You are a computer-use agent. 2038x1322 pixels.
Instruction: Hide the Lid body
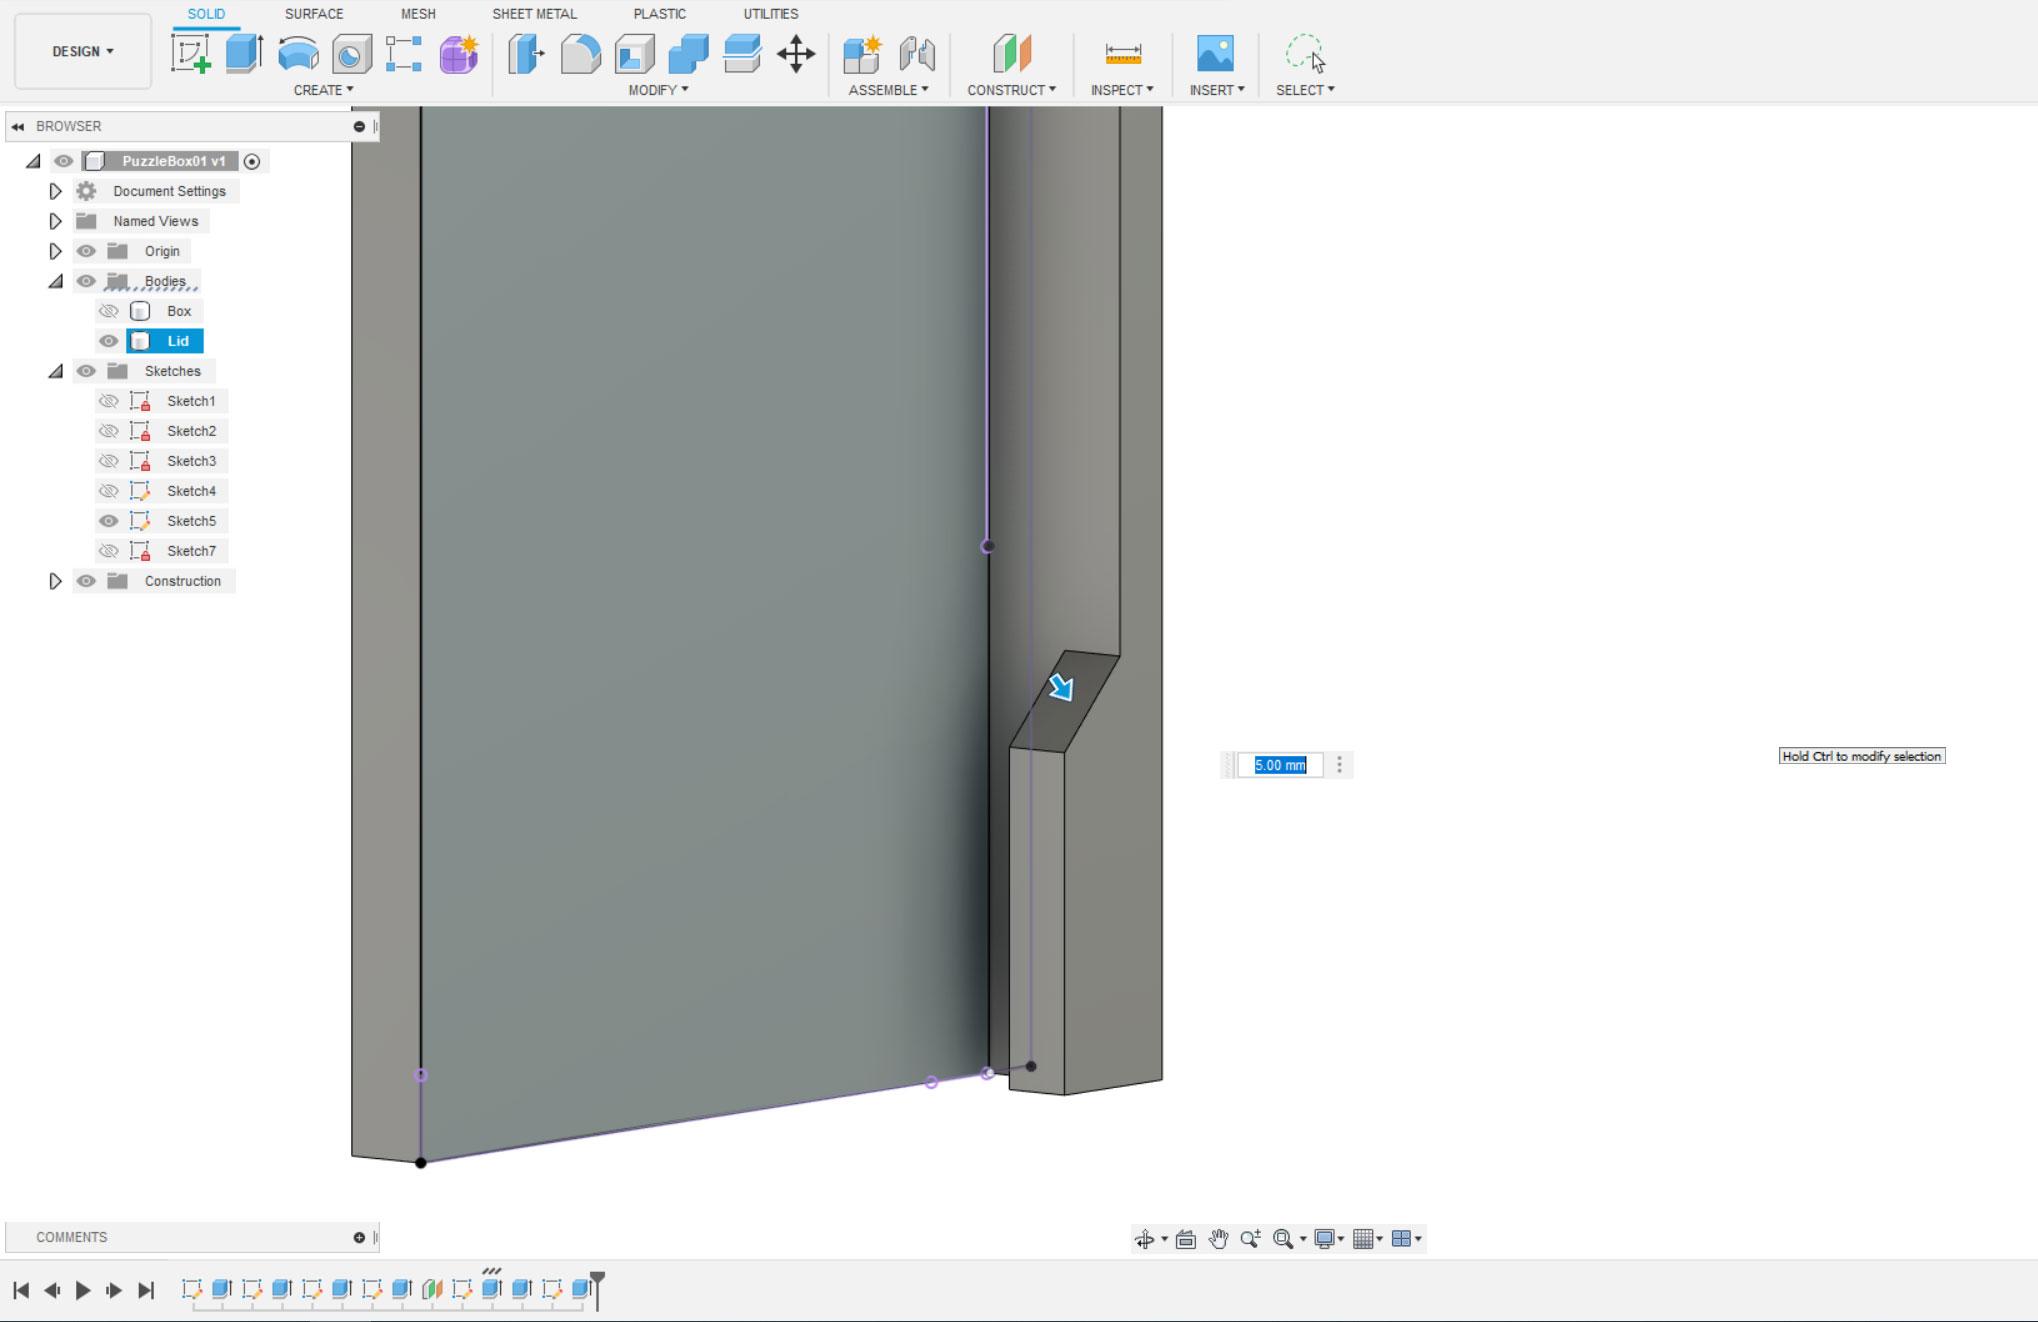tap(109, 341)
